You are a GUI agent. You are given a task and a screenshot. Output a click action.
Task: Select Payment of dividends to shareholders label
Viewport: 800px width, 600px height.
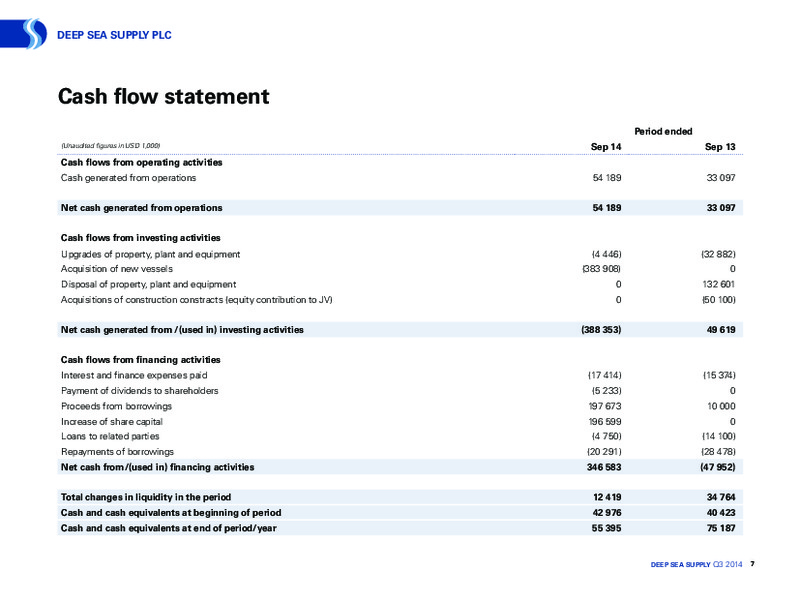coord(139,391)
